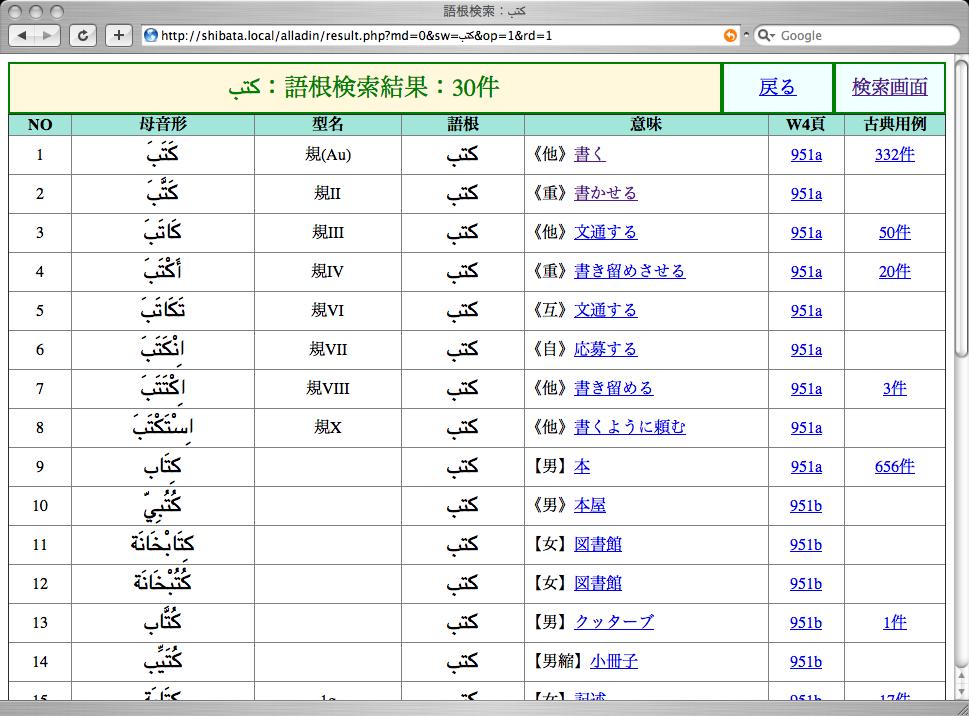Click the globe site icon in address bar
The image size is (969, 716).
coord(151,35)
